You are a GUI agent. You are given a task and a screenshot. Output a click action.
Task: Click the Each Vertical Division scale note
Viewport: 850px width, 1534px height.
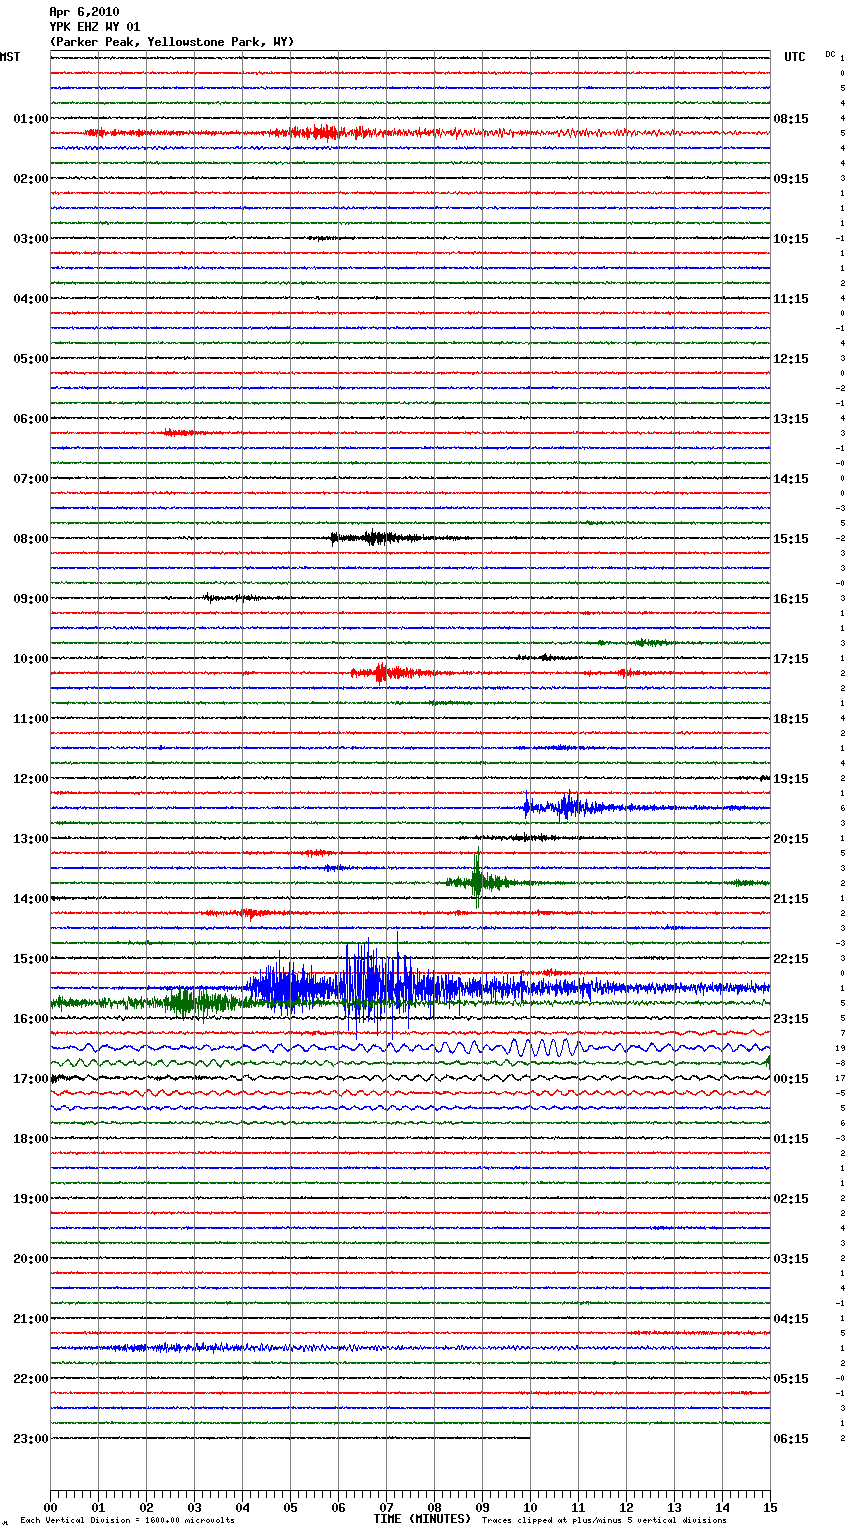pyautogui.click(x=127, y=1521)
